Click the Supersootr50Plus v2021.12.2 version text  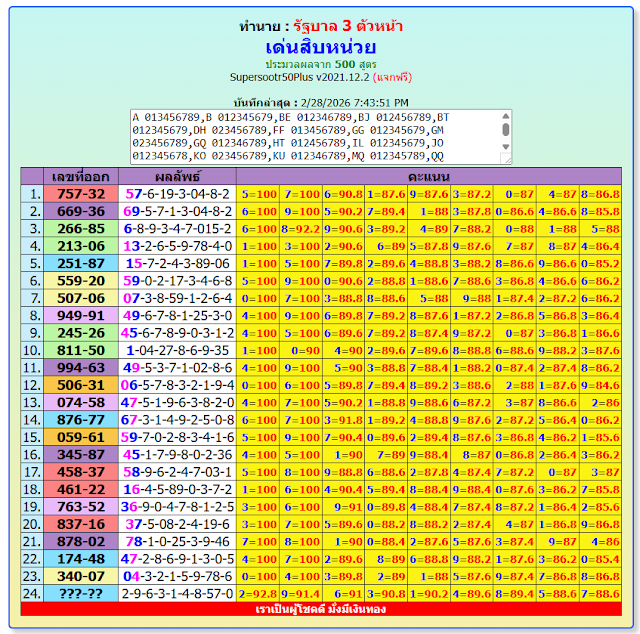[300, 77]
